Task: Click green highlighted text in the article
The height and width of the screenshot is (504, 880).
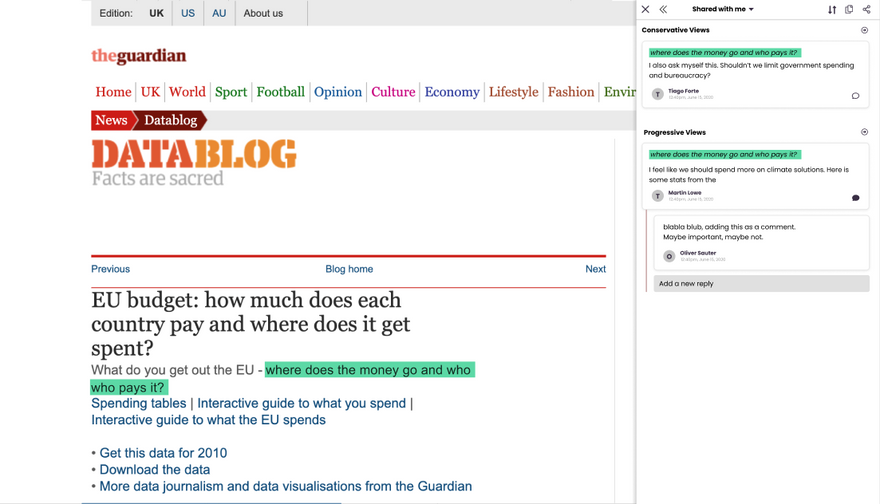Action: pyautogui.click(x=369, y=370)
